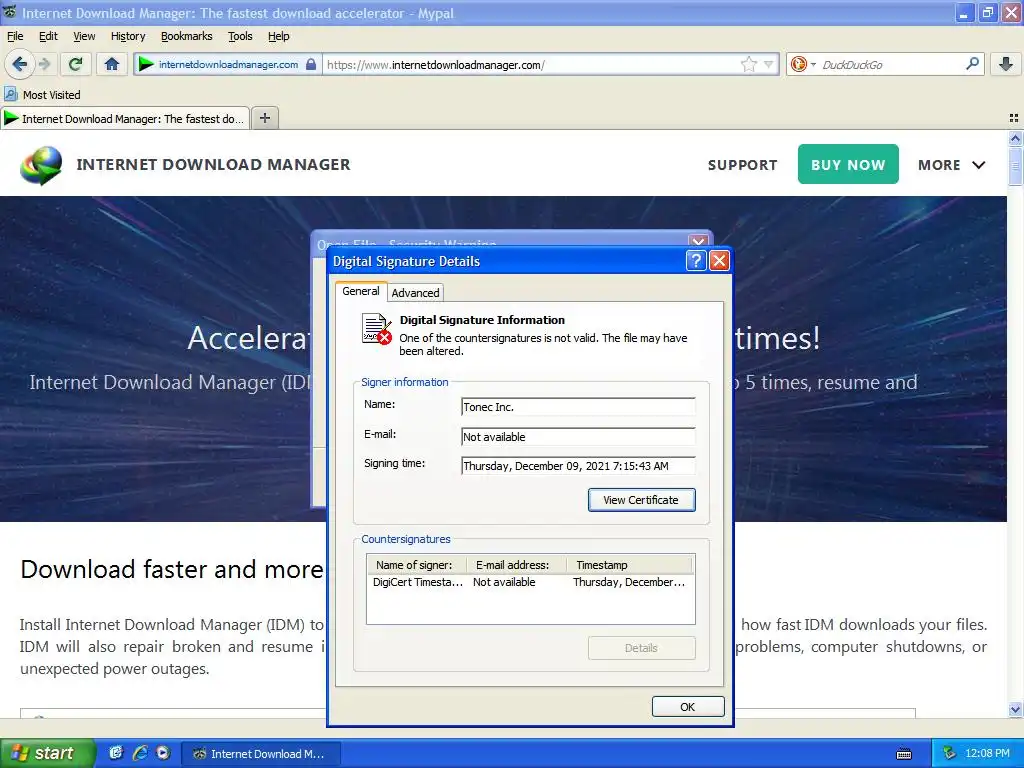
Task: Open the SUPPORT link
Action: (x=743, y=165)
